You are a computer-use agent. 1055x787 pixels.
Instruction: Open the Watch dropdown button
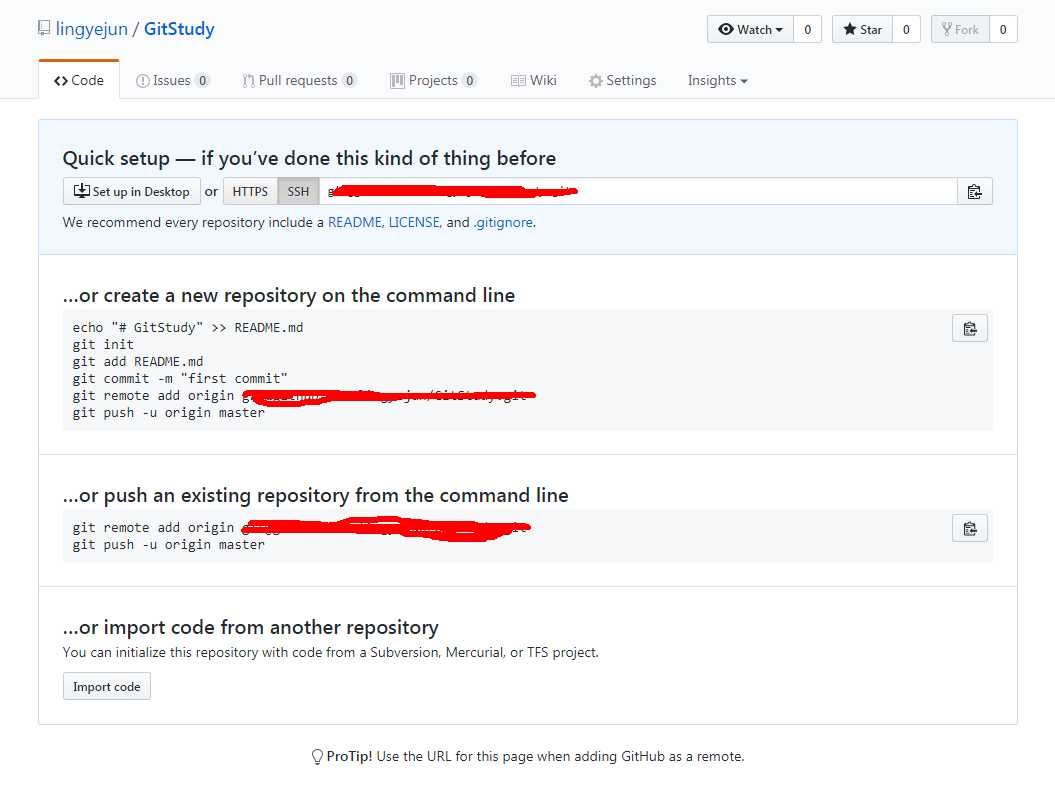[750, 30]
